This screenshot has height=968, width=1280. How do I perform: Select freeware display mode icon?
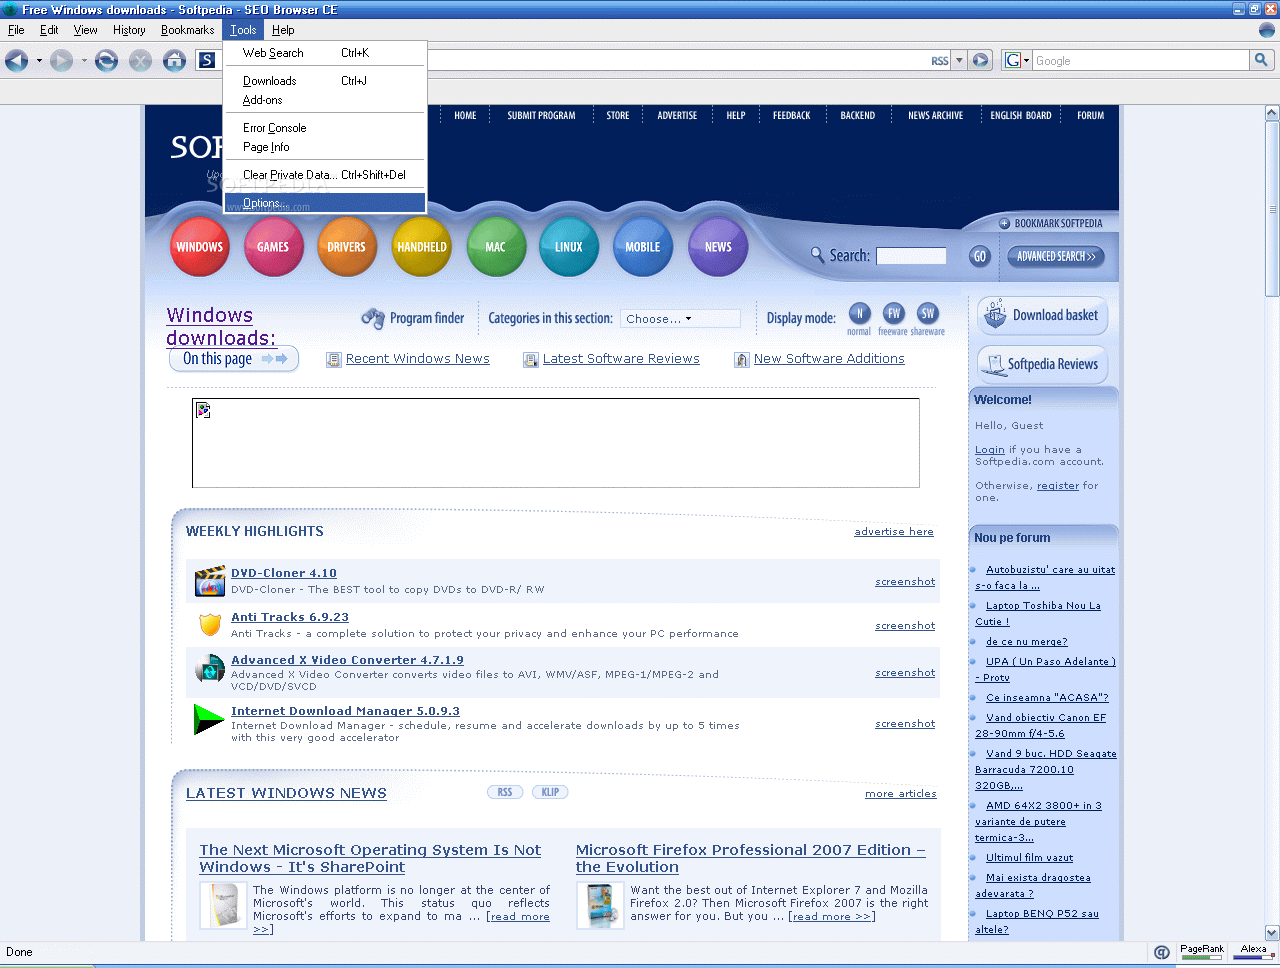pos(894,313)
